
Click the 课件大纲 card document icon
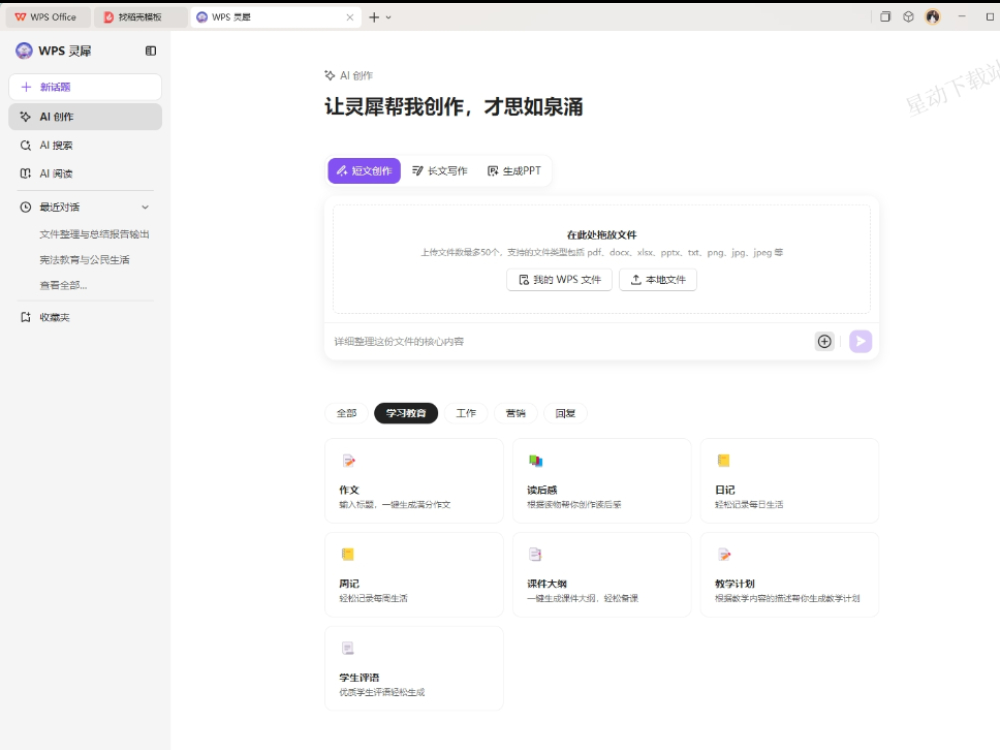point(535,554)
